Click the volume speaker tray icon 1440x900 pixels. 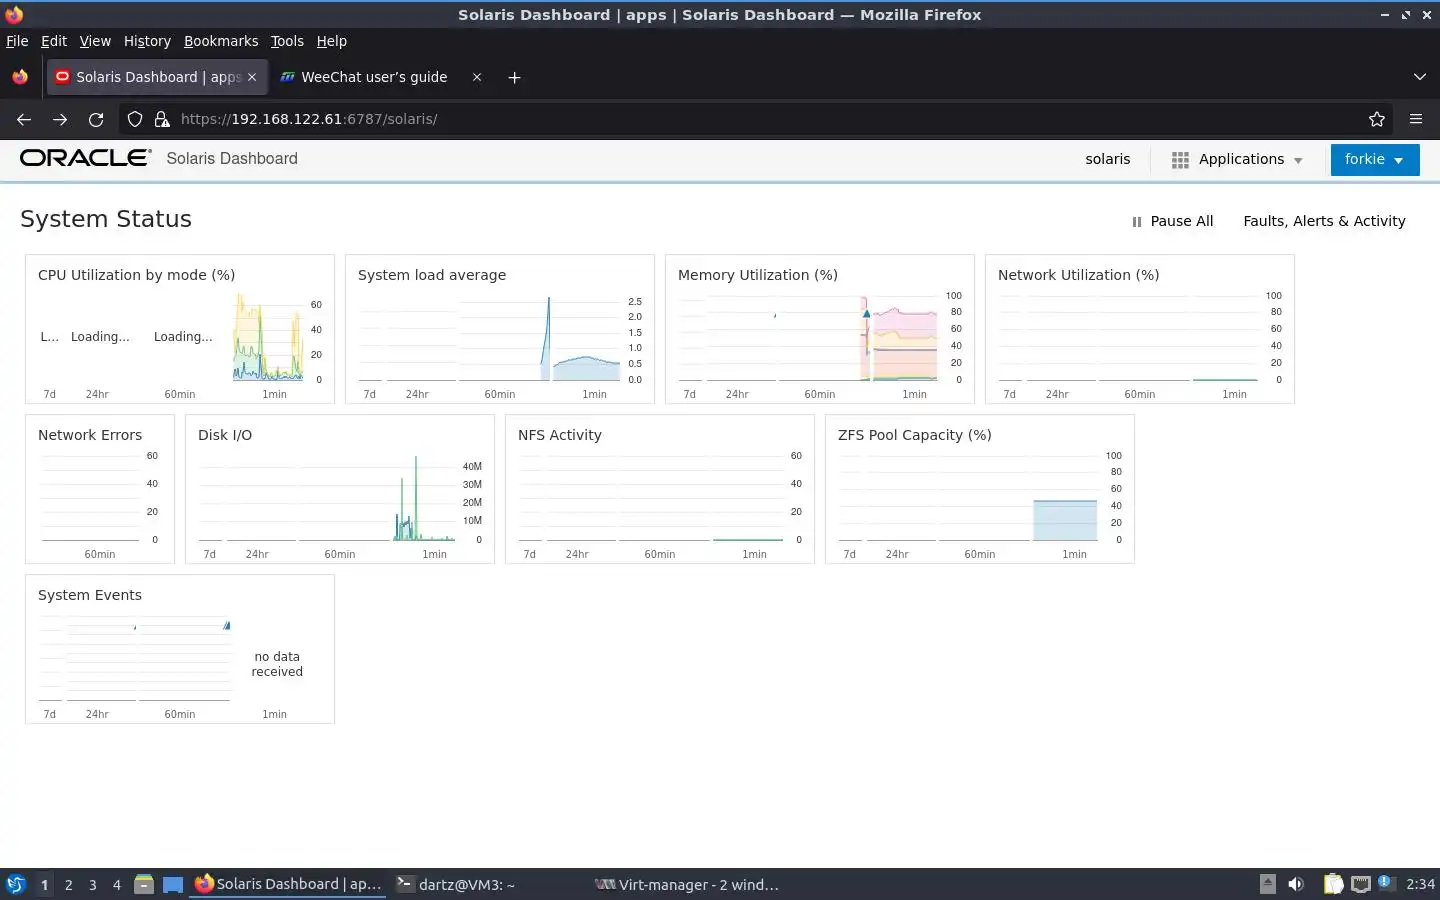click(x=1296, y=884)
